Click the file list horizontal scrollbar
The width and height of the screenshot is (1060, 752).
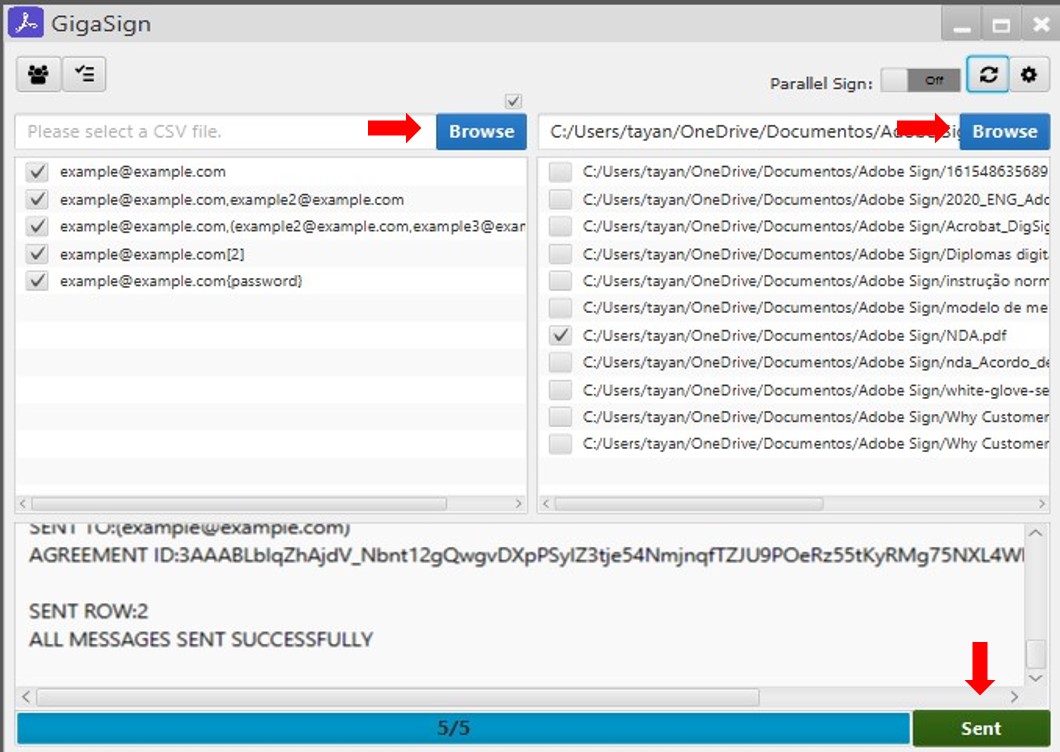[x=690, y=504]
